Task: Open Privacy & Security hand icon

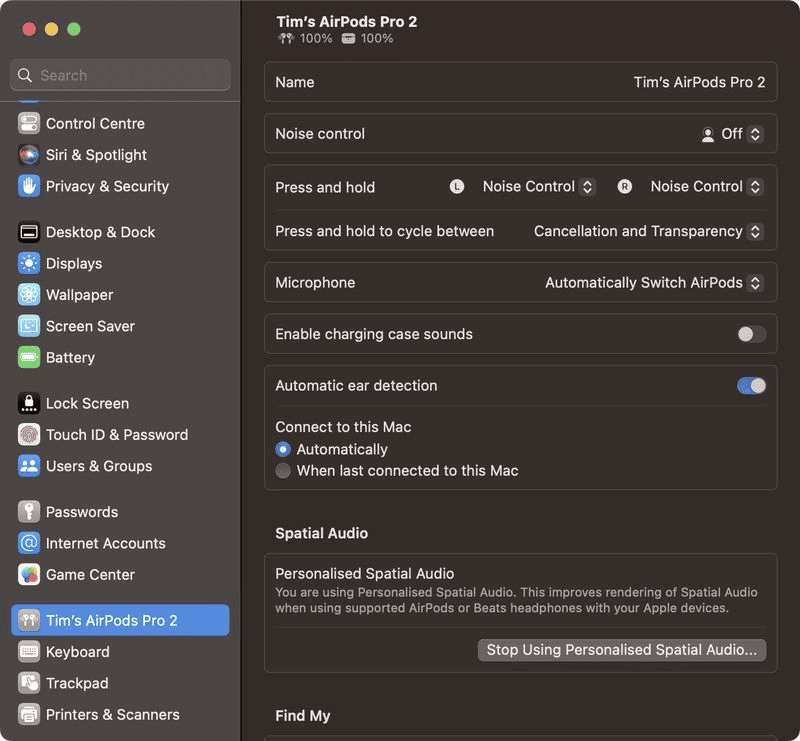Action: pos(29,186)
